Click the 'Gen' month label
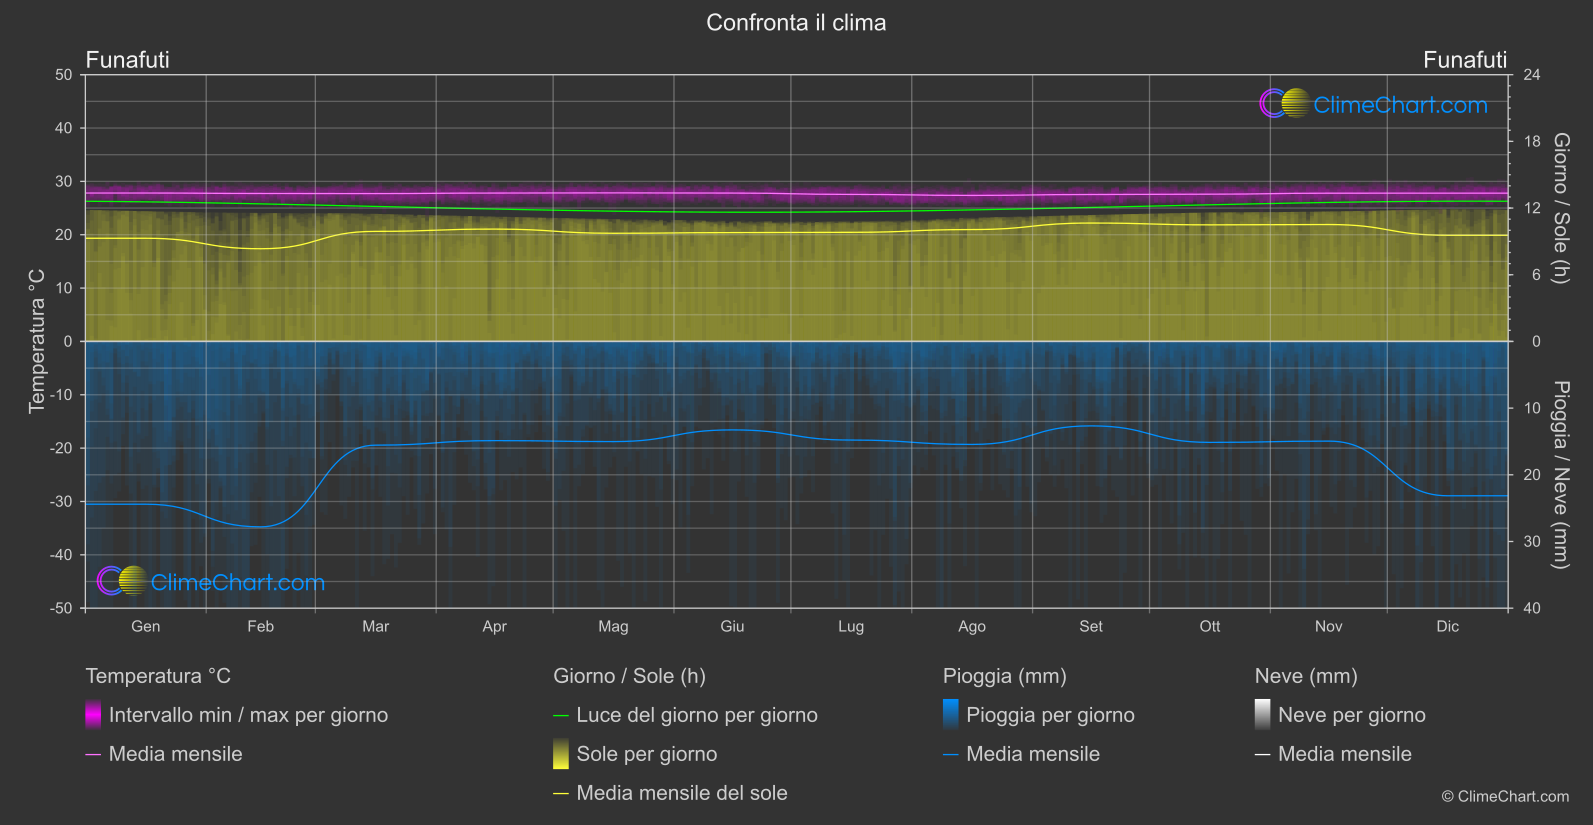1593x825 pixels. pyautogui.click(x=145, y=626)
